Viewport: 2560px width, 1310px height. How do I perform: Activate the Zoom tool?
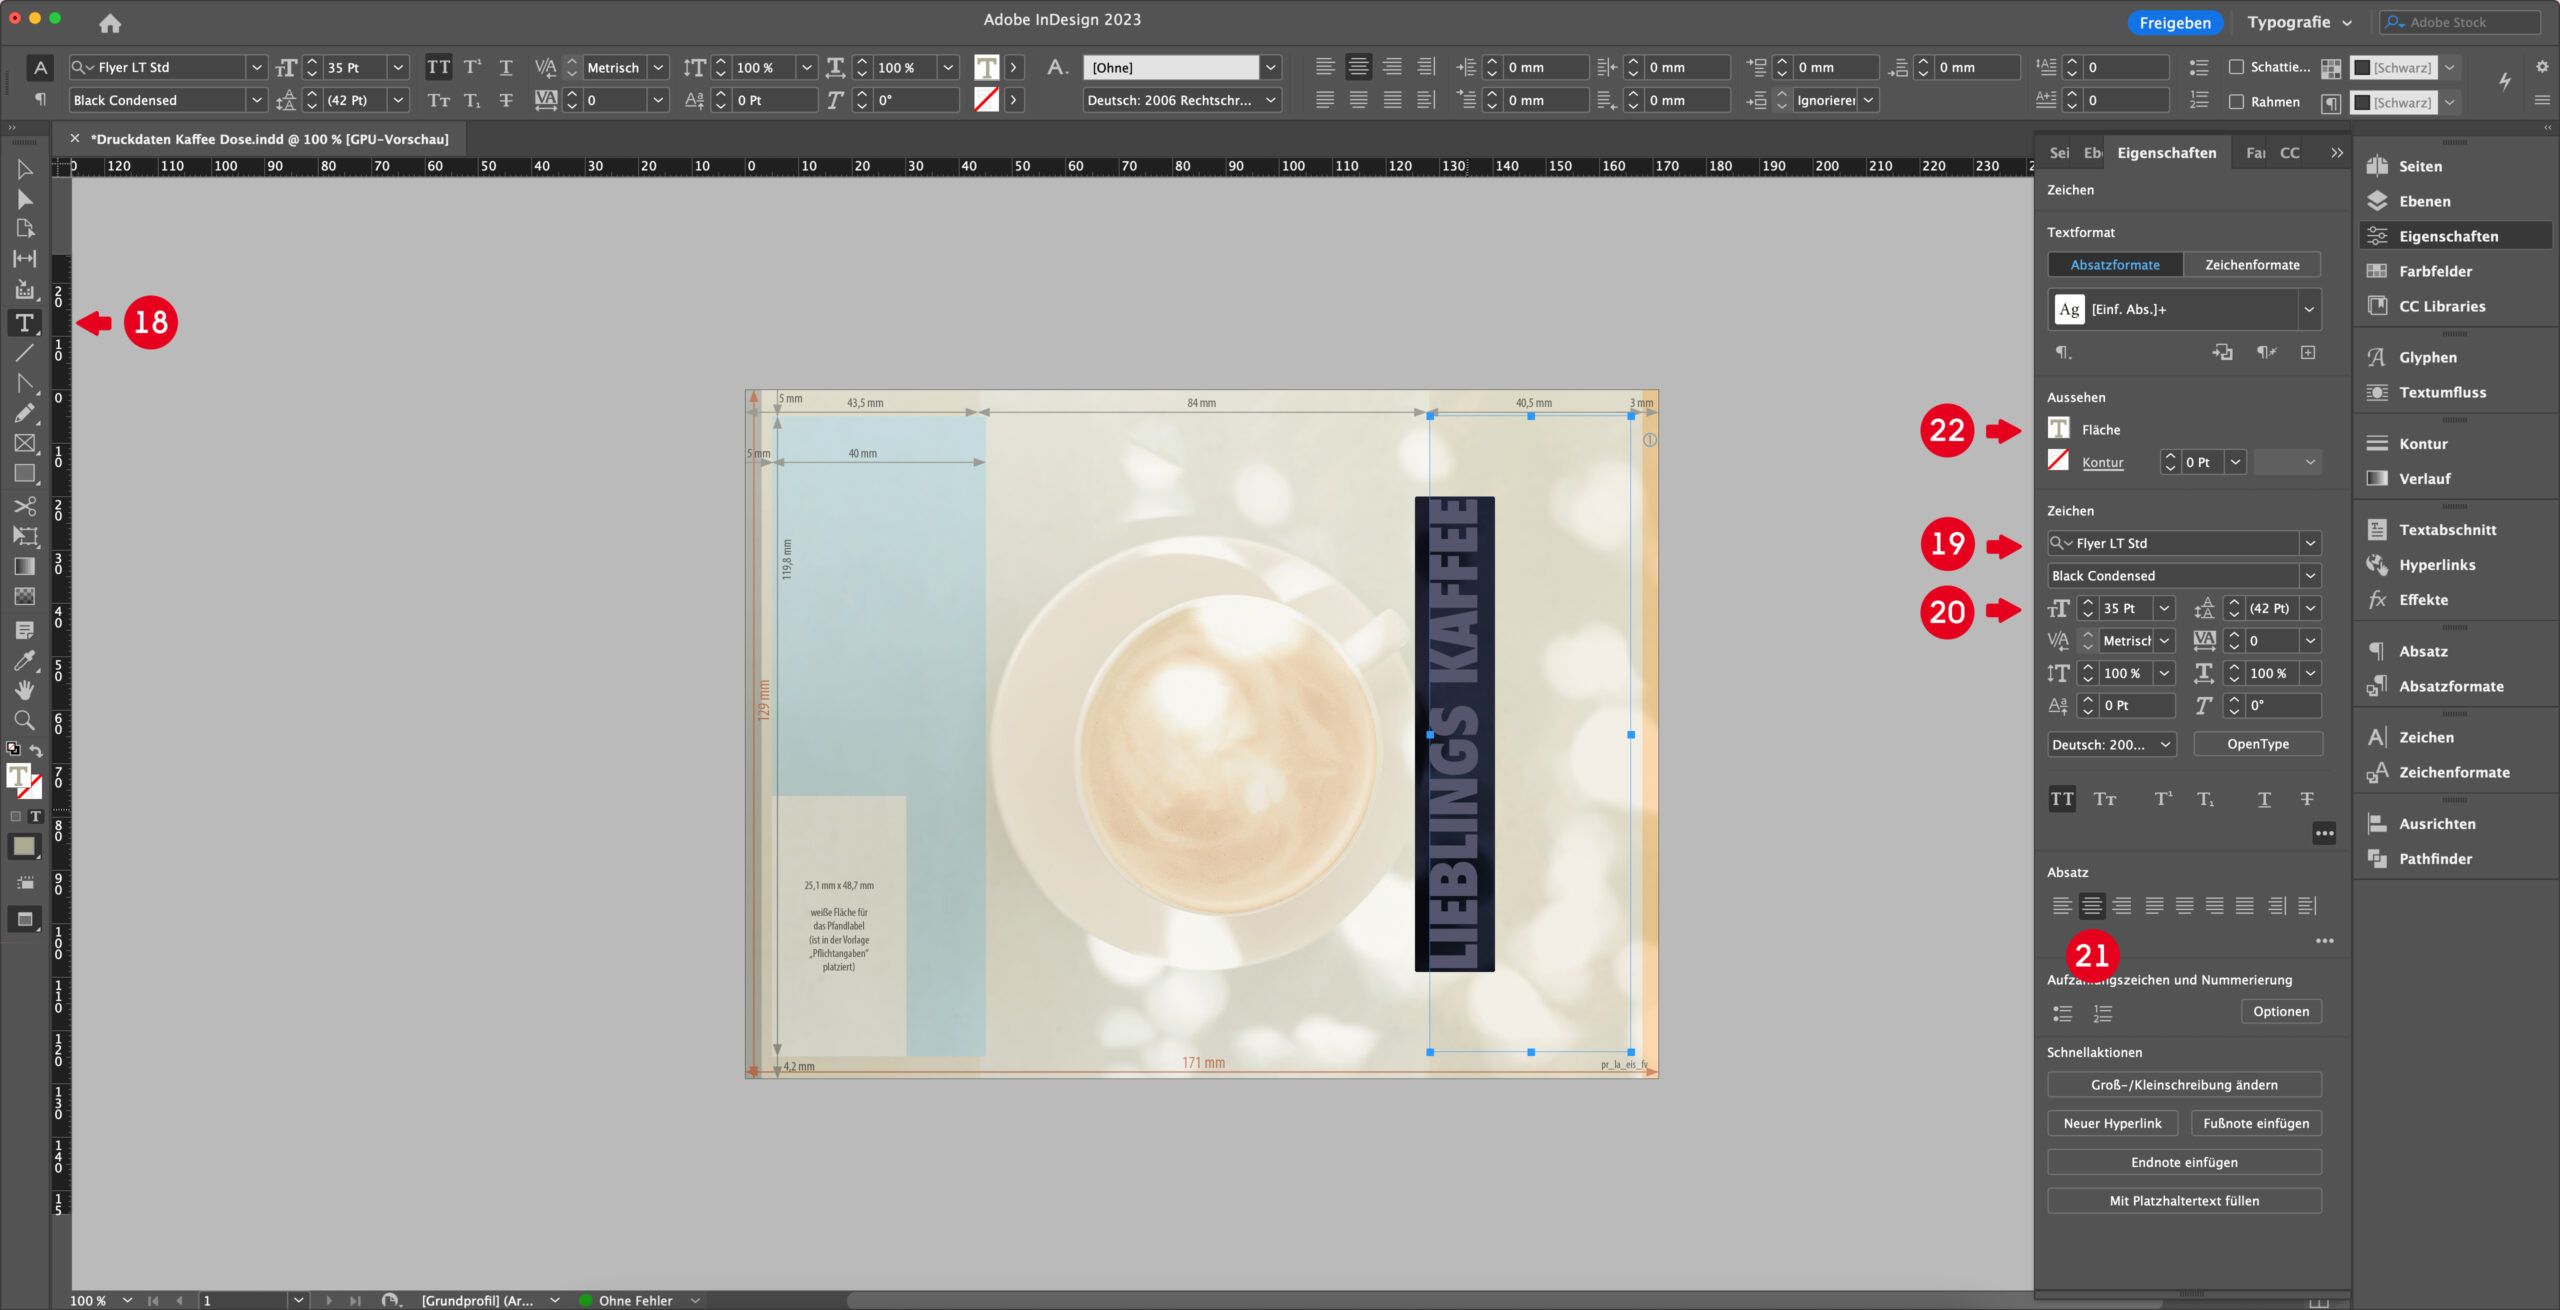coord(25,720)
